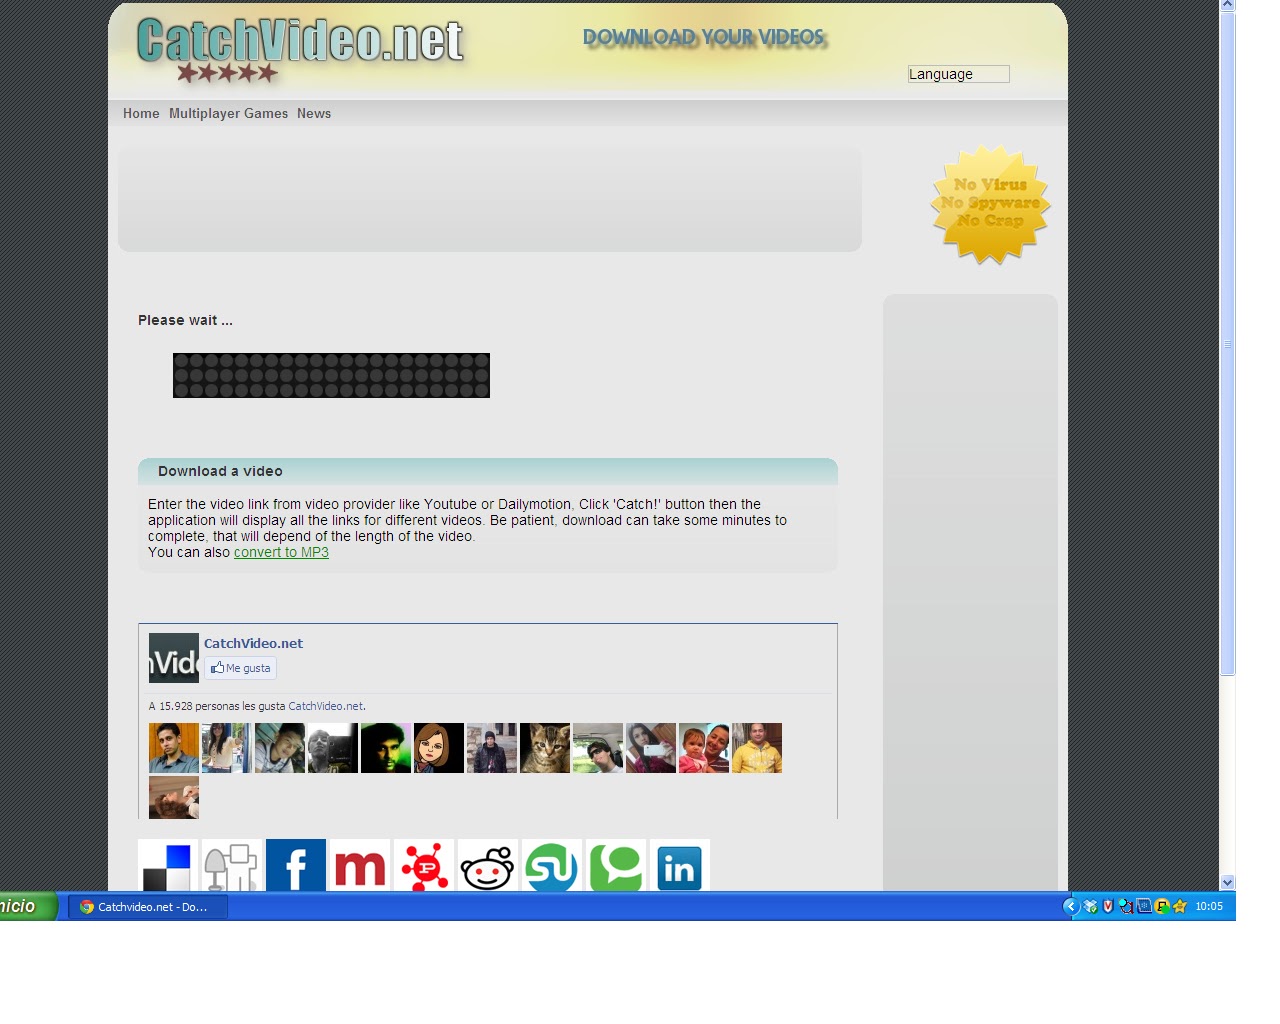
Task: Click the avatar in the second row
Action: (x=174, y=797)
